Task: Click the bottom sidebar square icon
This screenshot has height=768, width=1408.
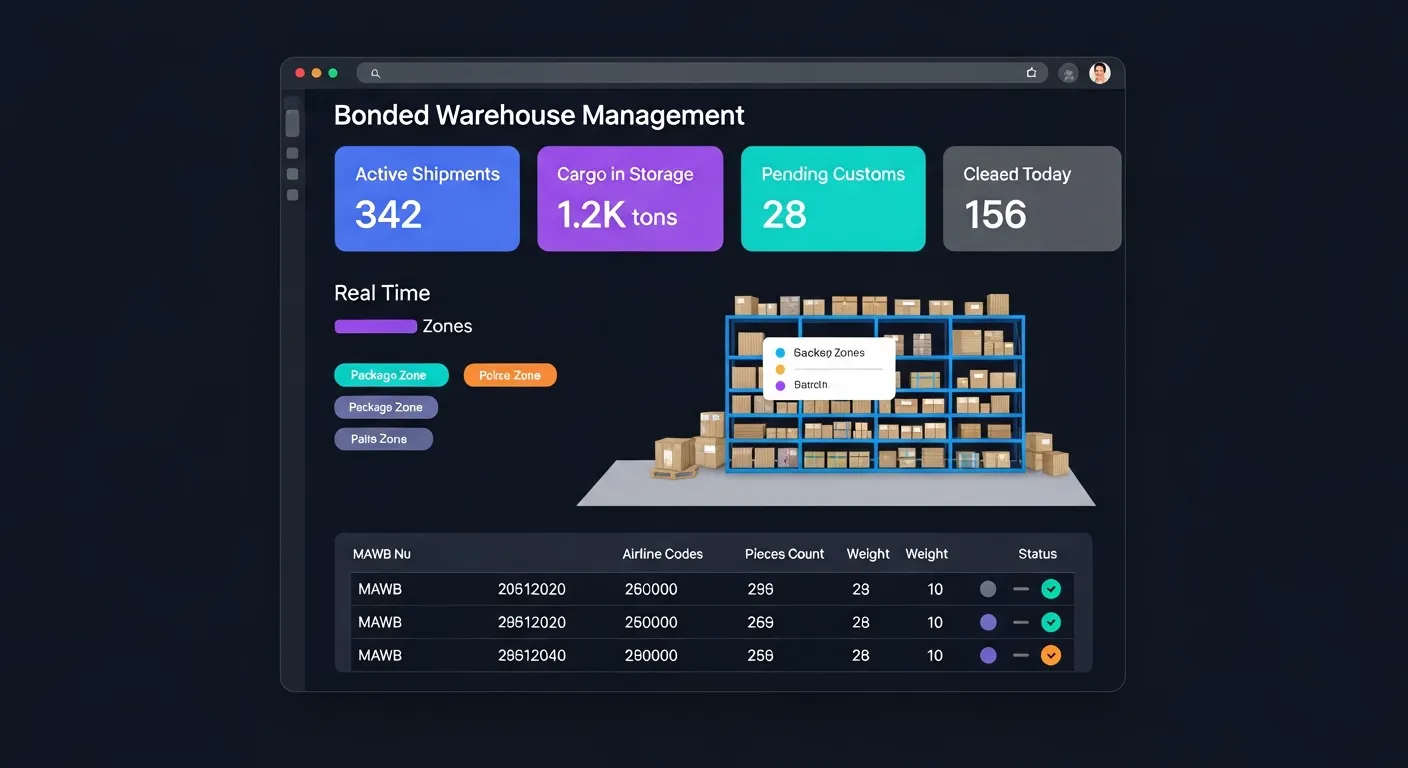Action: (x=292, y=195)
